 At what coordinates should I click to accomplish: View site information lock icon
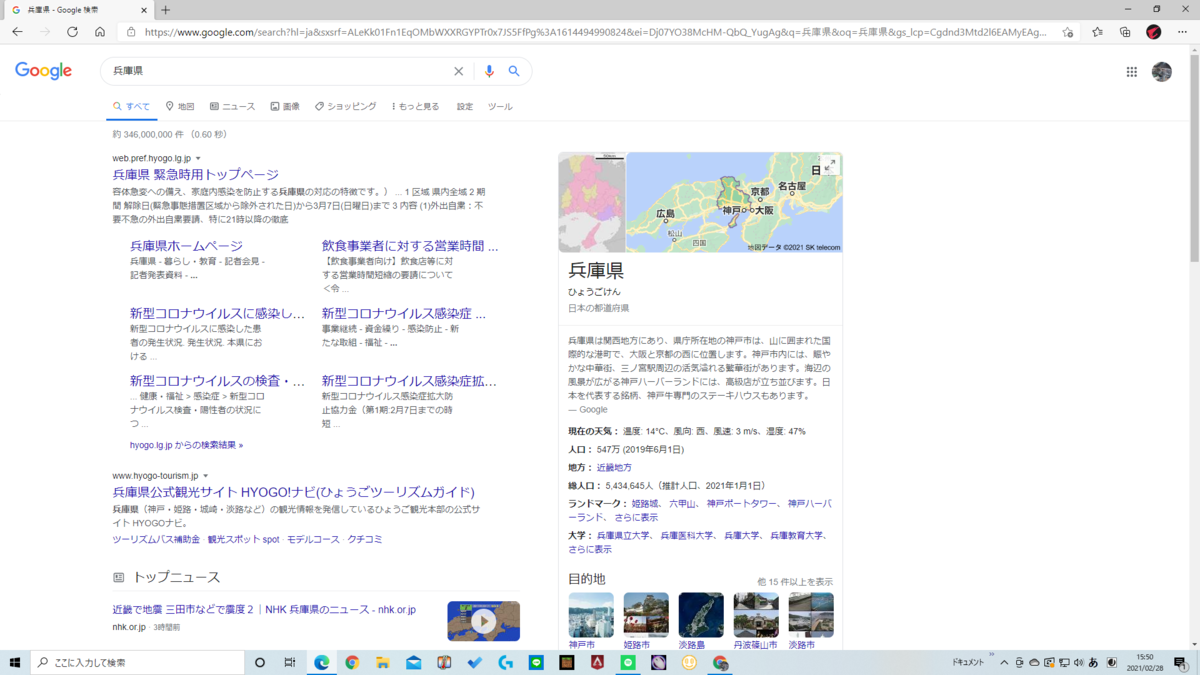click(x=131, y=32)
